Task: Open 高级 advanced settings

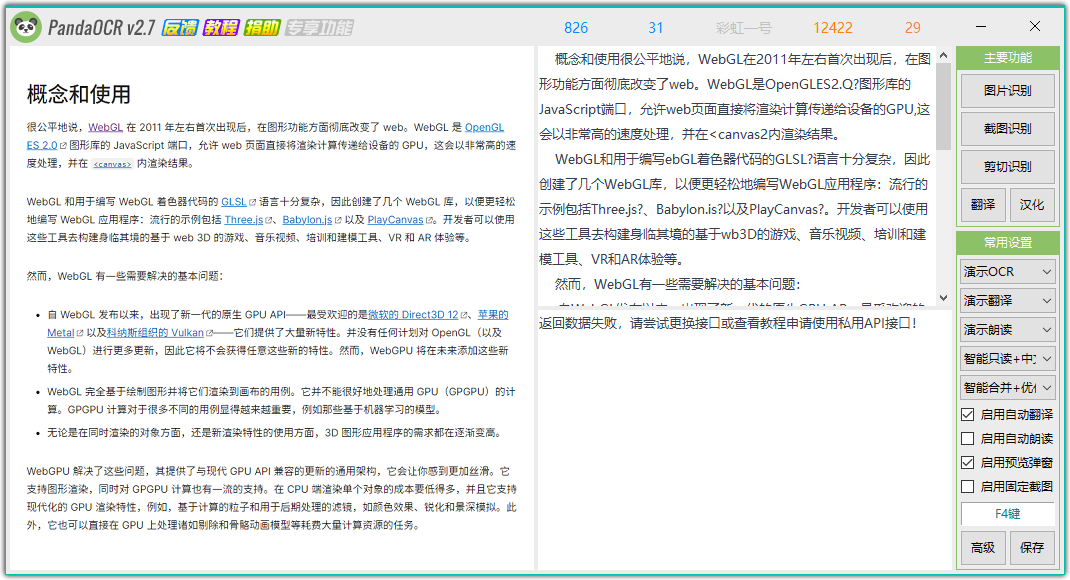Action: [x=983, y=548]
